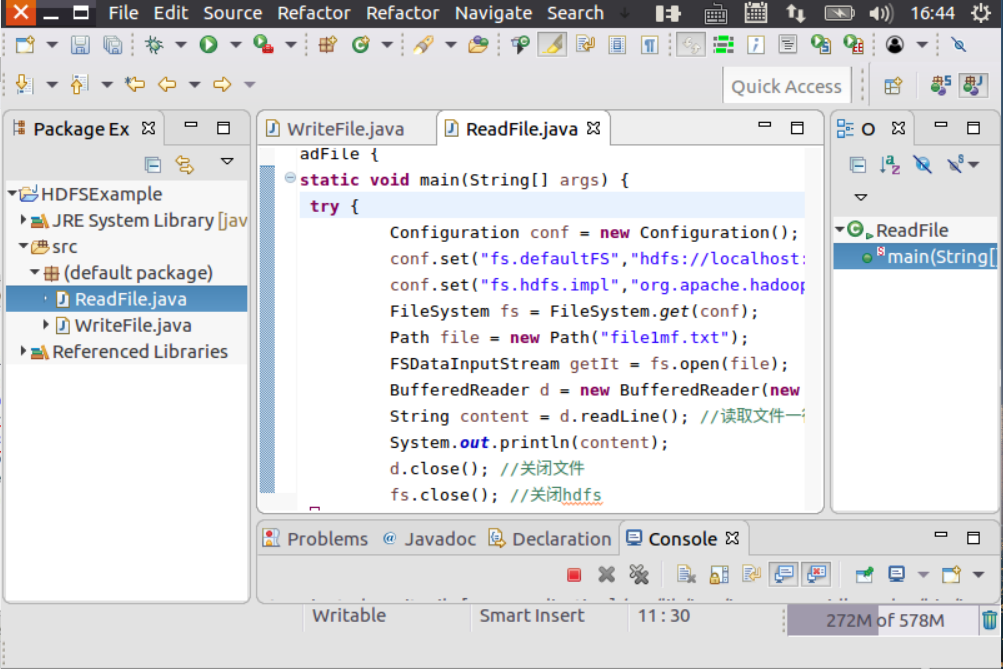Start debugging with the bug icon

tap(154, 45)
